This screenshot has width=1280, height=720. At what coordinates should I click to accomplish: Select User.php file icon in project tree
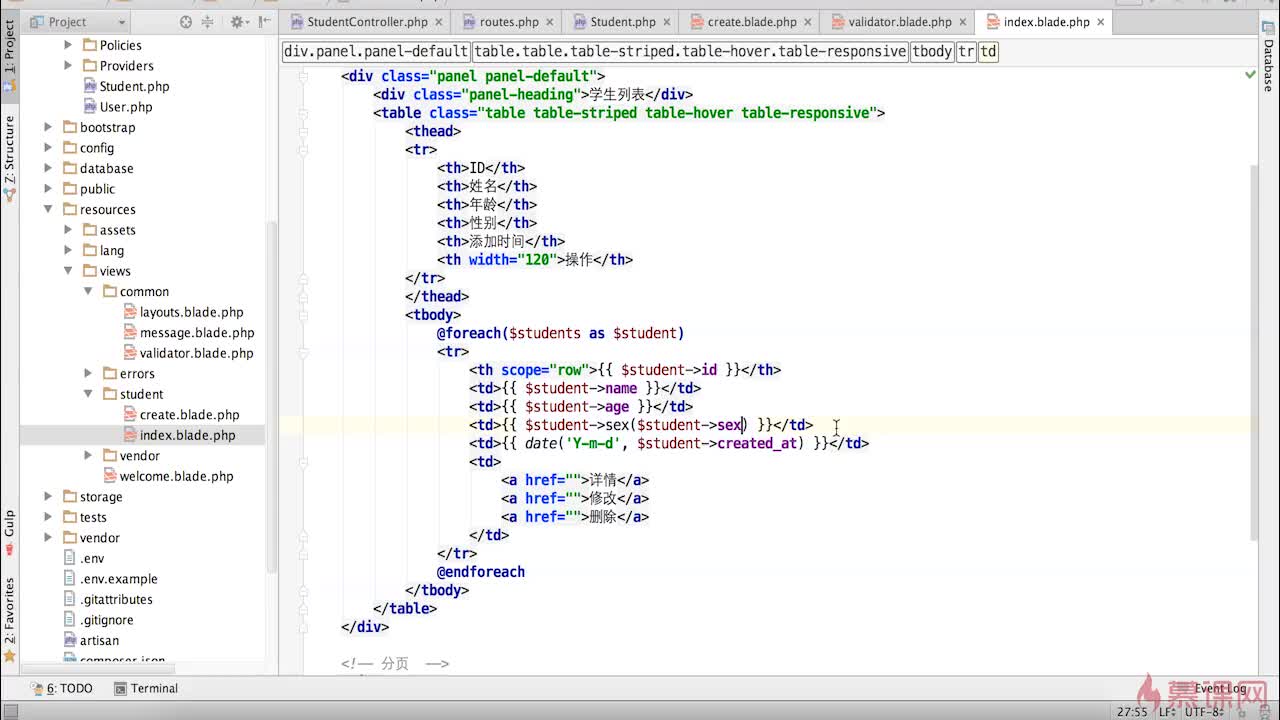tap(90, 107)
